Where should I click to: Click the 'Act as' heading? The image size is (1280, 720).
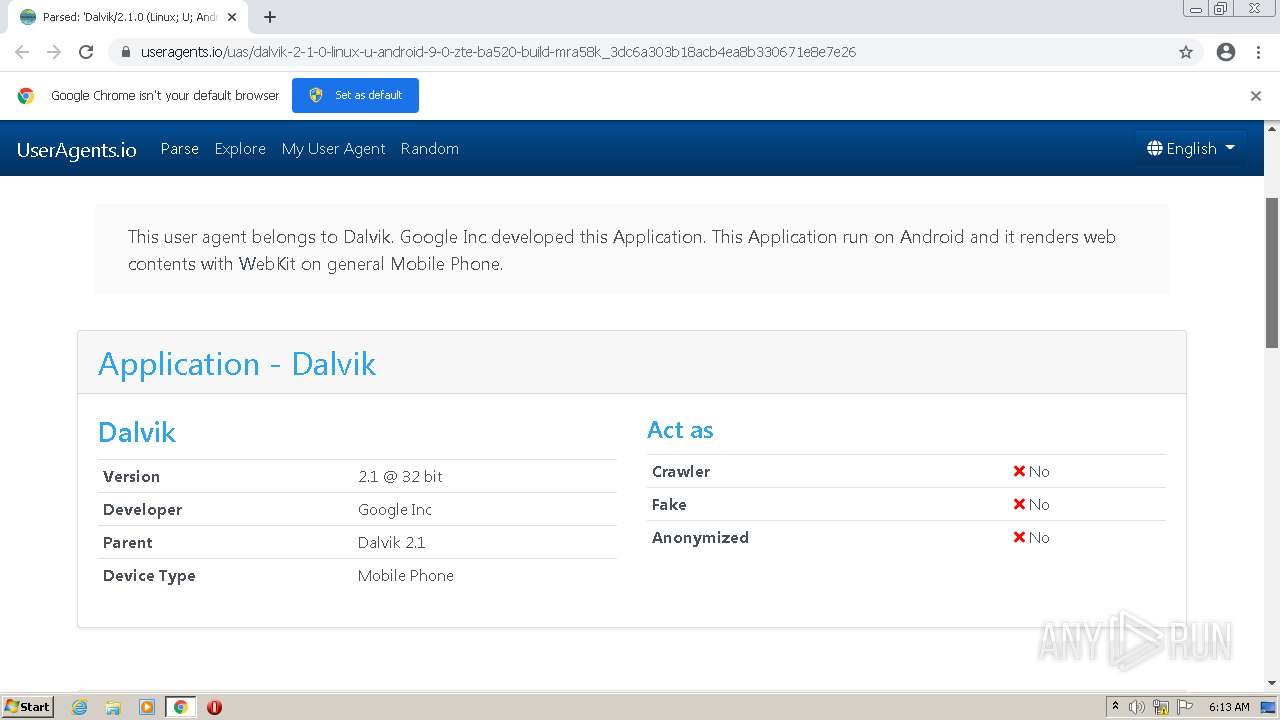[680, 430]
